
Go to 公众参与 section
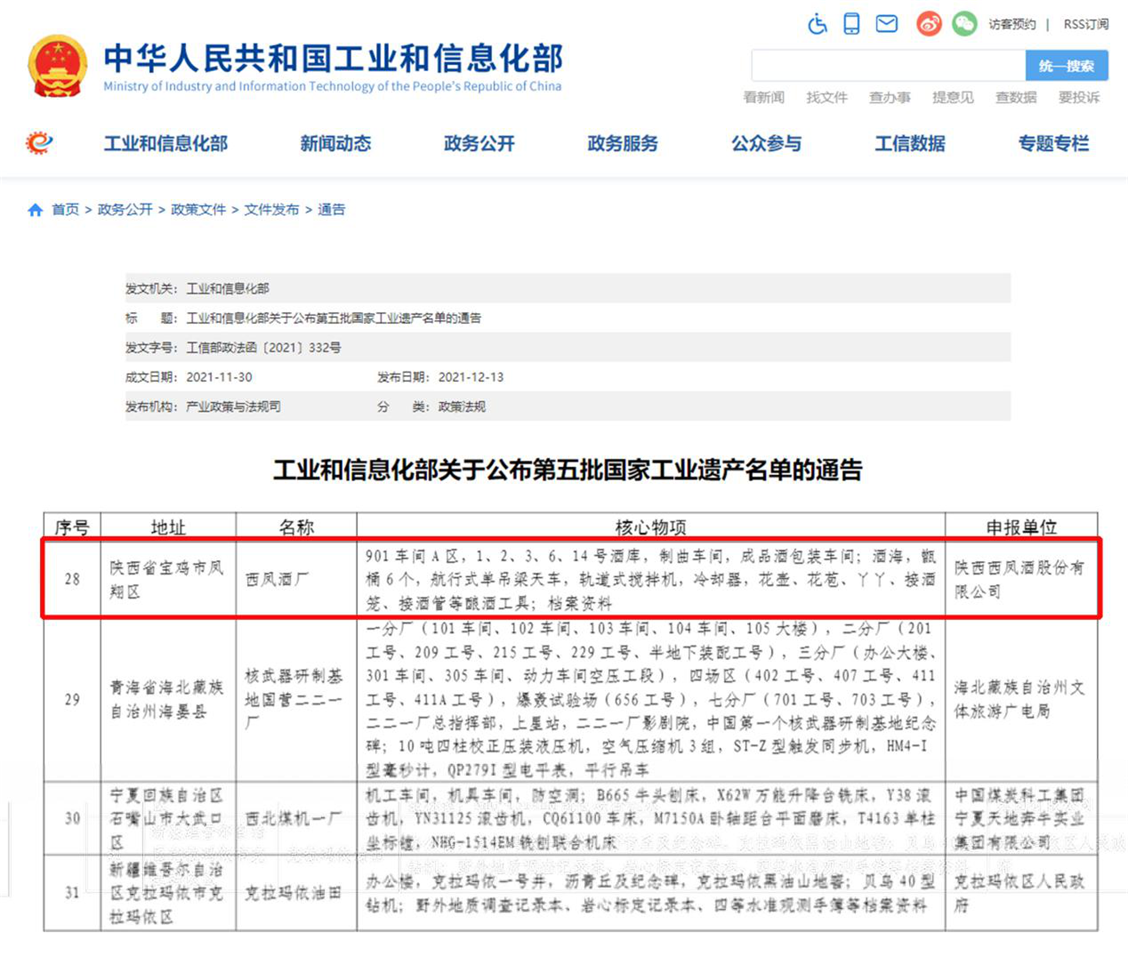766,144
